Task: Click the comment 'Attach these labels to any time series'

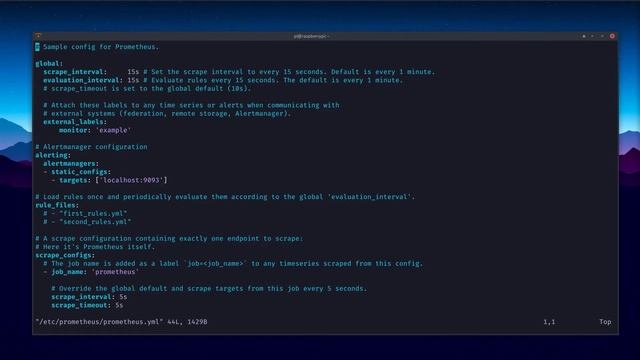Action: 191,105
